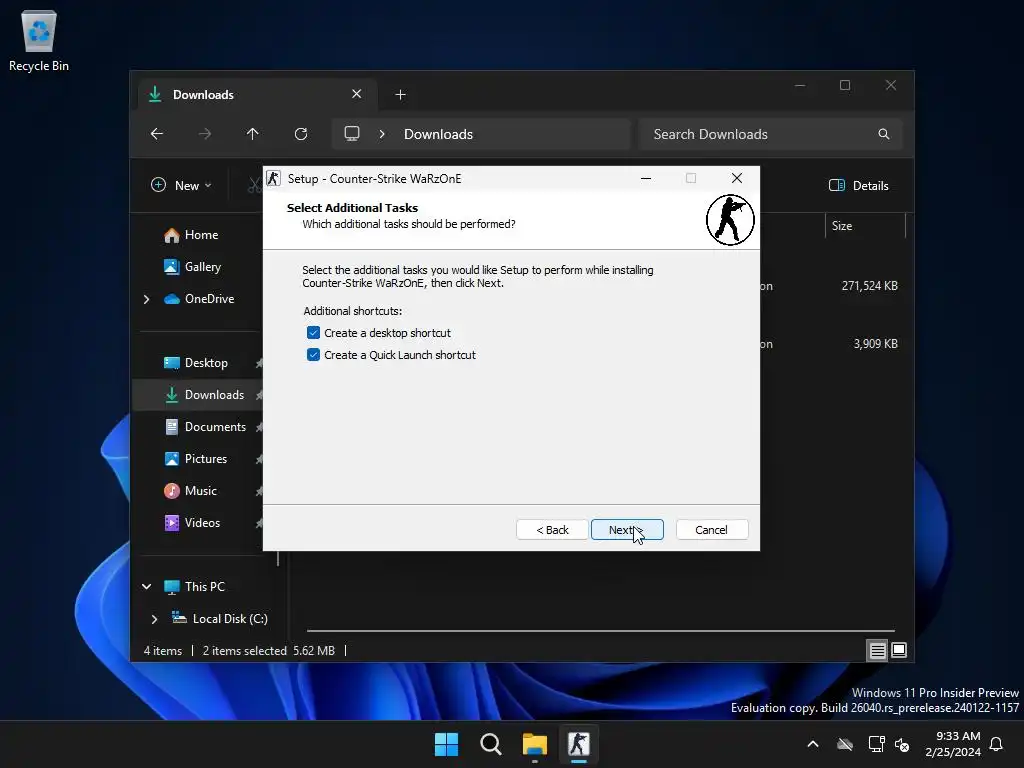Screen dimensions: 1024x768
Task: Click Next in the setup wizard
Action: tap(627, 530)
